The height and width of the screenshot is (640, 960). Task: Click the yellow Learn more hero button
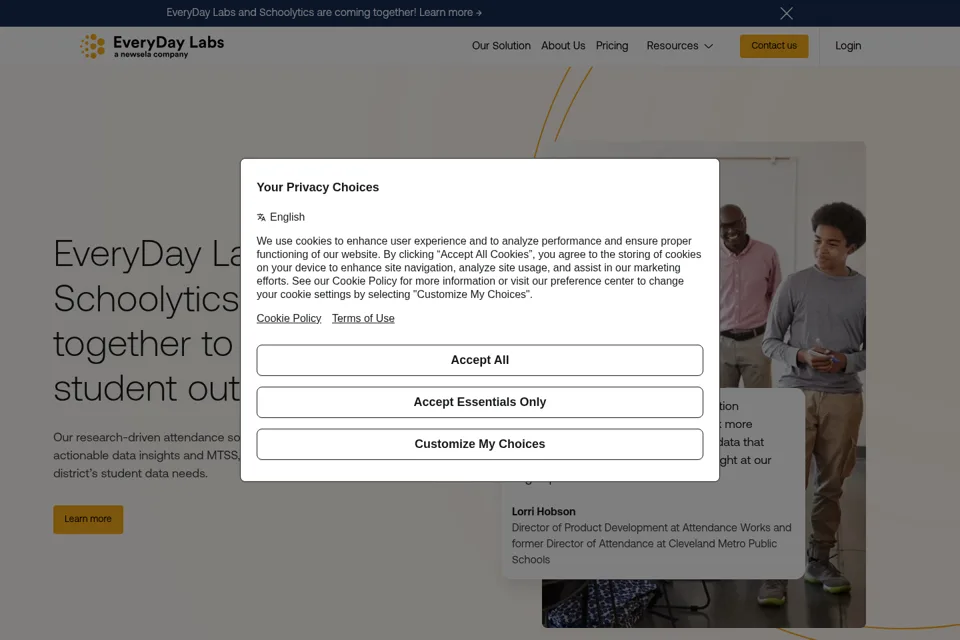click(88, 519)
